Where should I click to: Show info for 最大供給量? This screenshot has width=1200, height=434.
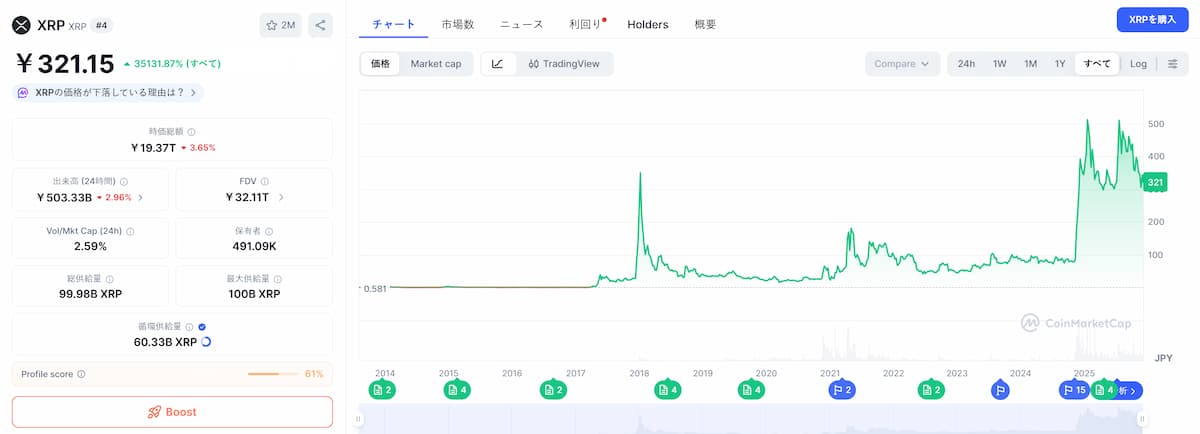pyautogui.click(x=278, y=279)
